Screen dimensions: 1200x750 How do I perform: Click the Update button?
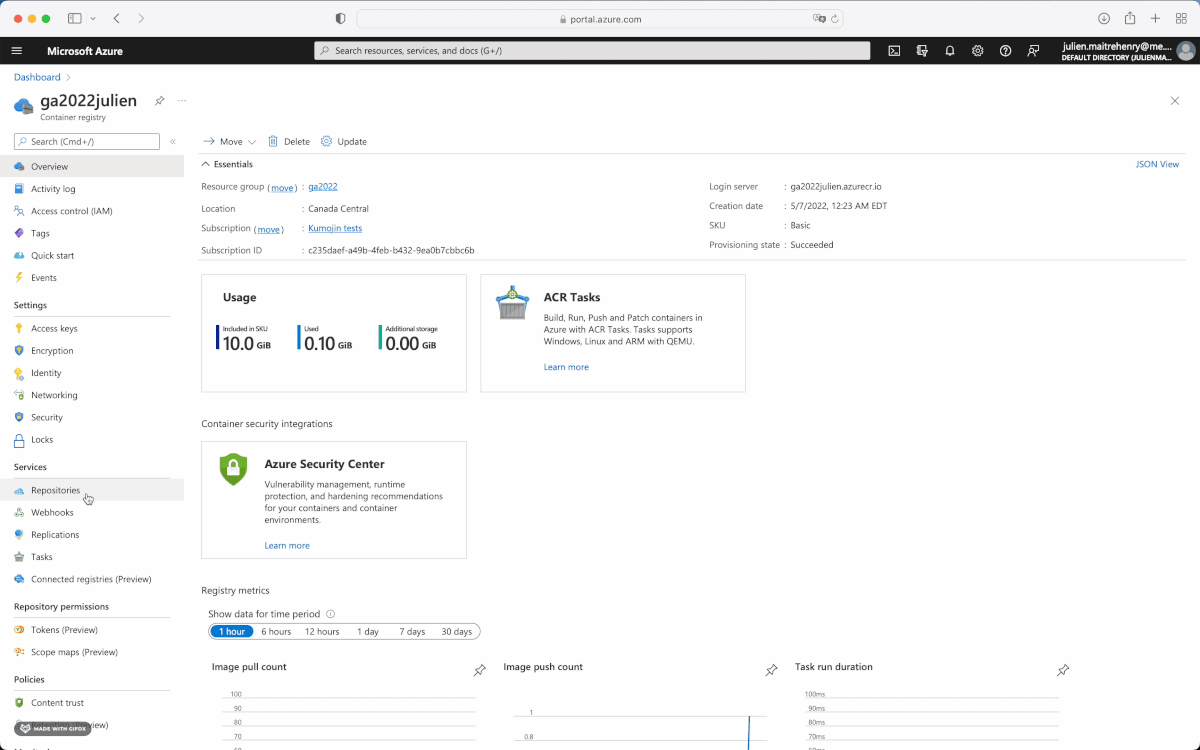(344, 142)
